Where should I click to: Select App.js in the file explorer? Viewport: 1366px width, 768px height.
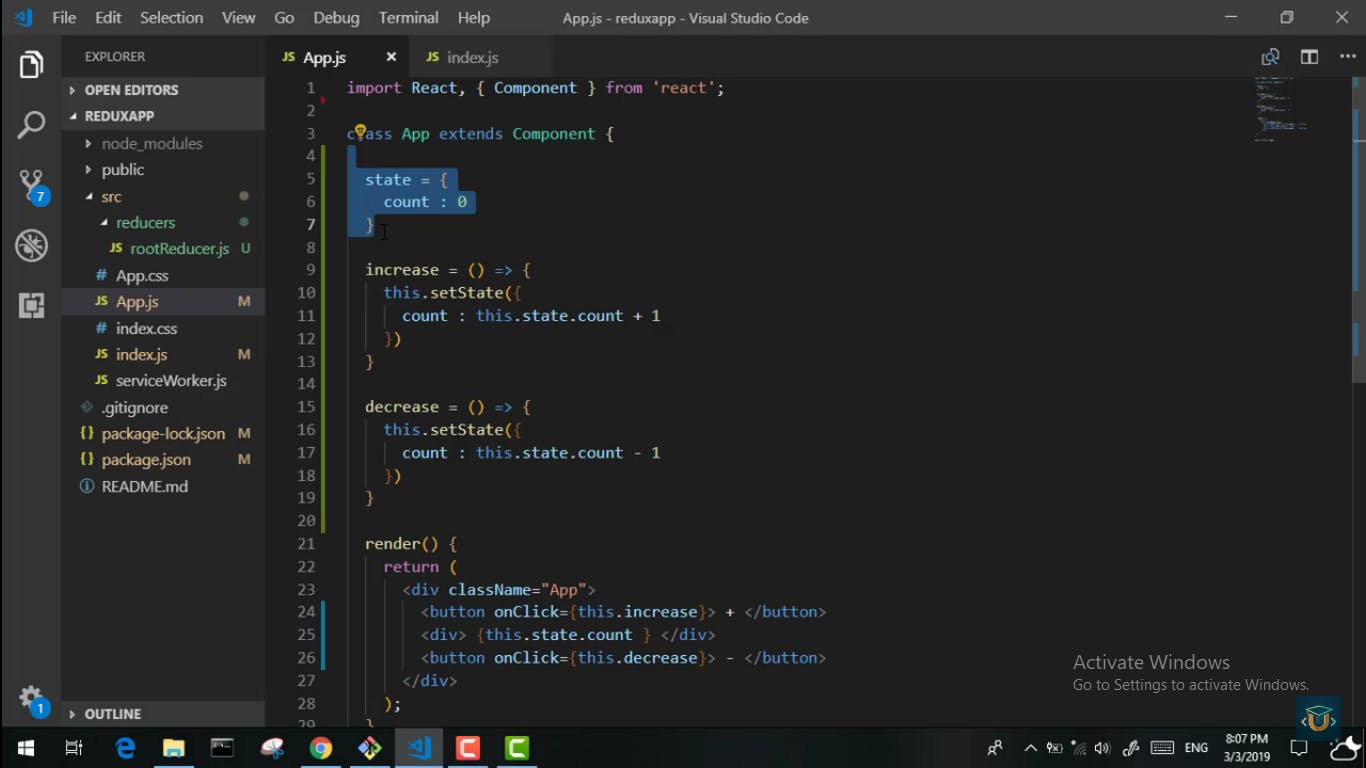point(164,302)
